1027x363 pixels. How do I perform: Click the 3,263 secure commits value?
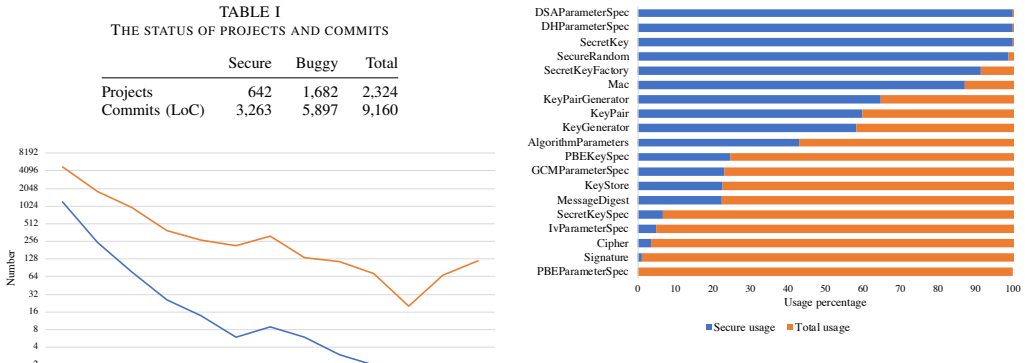(253, 110)
